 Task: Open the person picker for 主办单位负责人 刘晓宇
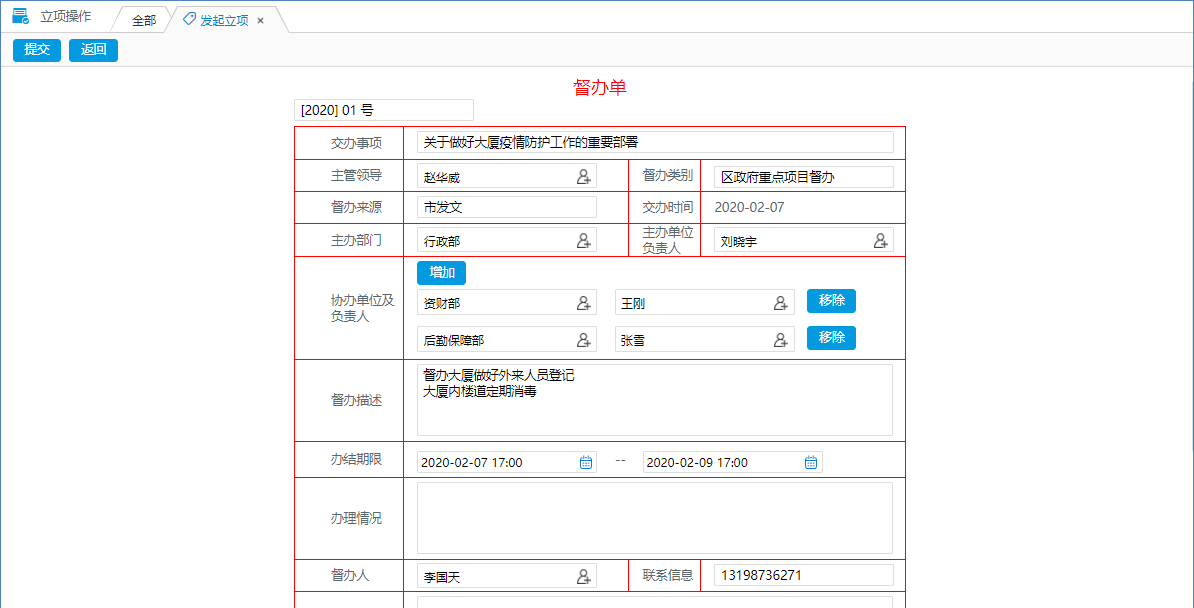[880, 240]
